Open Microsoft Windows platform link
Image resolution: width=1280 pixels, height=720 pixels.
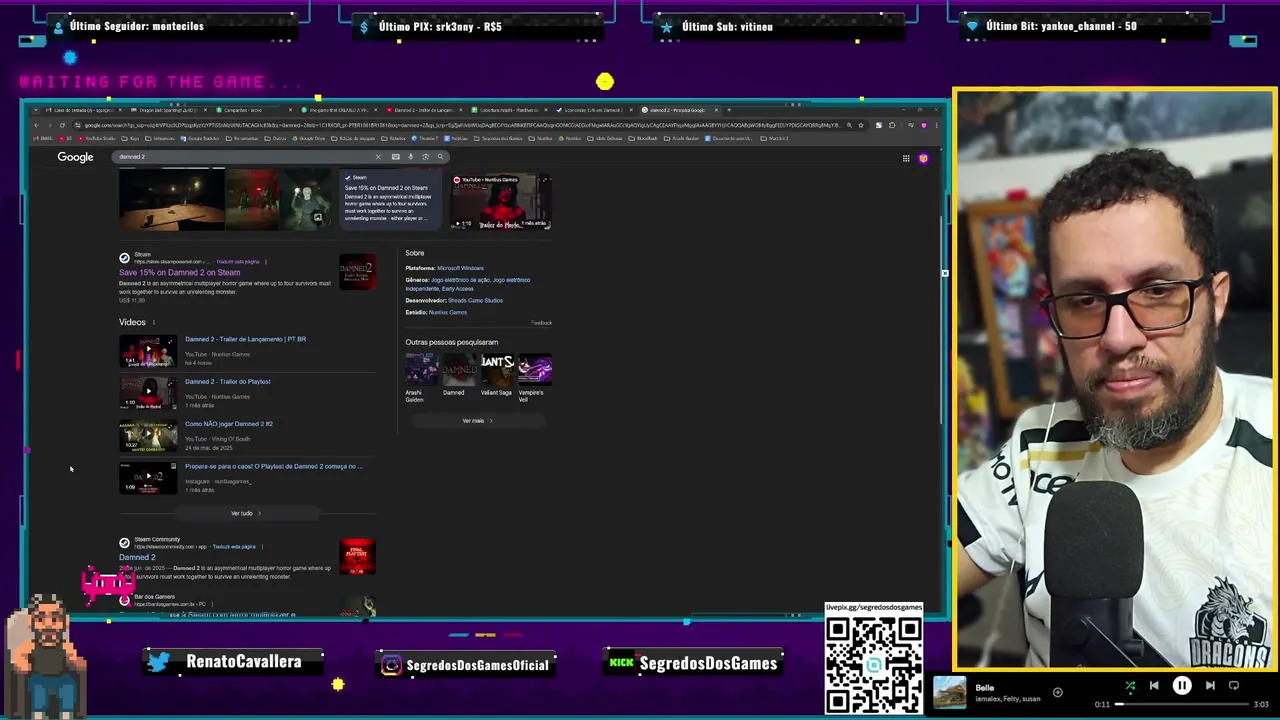point(460,268)
